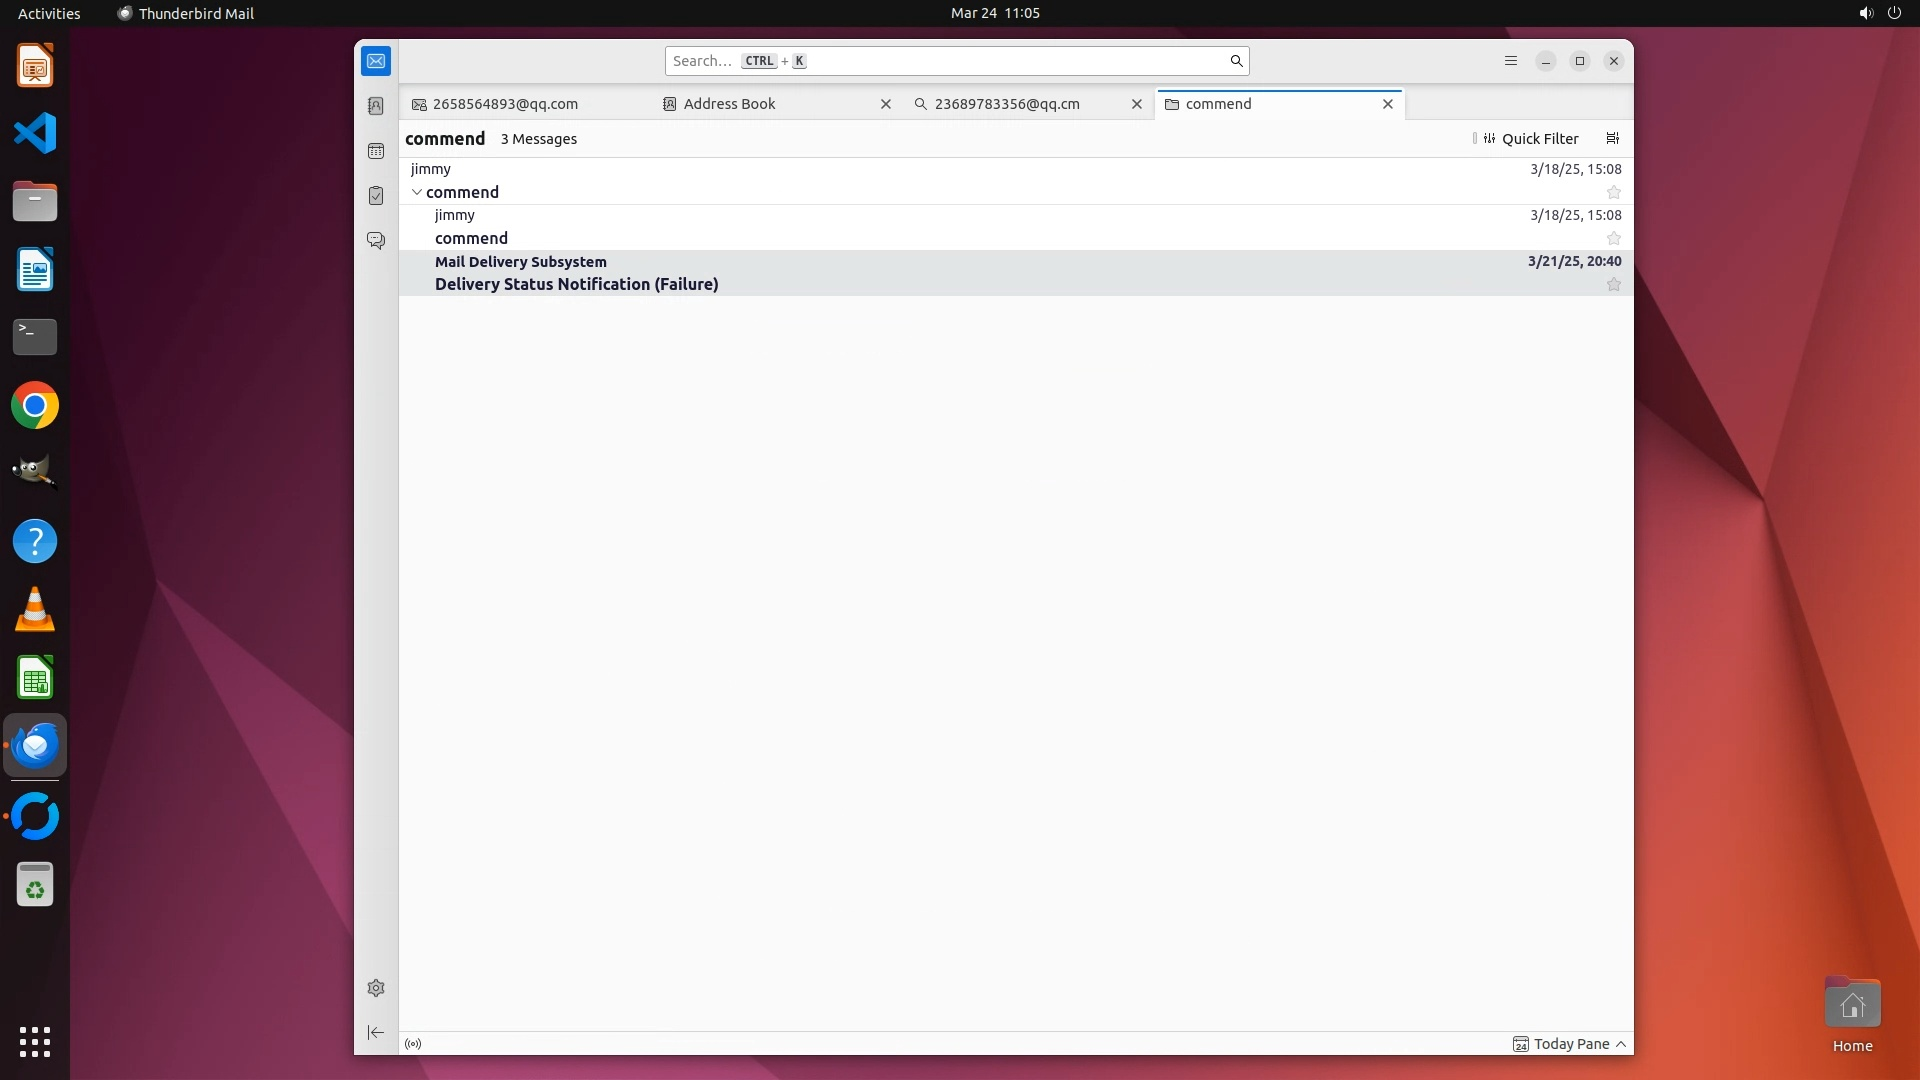
Task: Star the first commend thread message
Action: pyautogui.click(x=1613, y=192)
